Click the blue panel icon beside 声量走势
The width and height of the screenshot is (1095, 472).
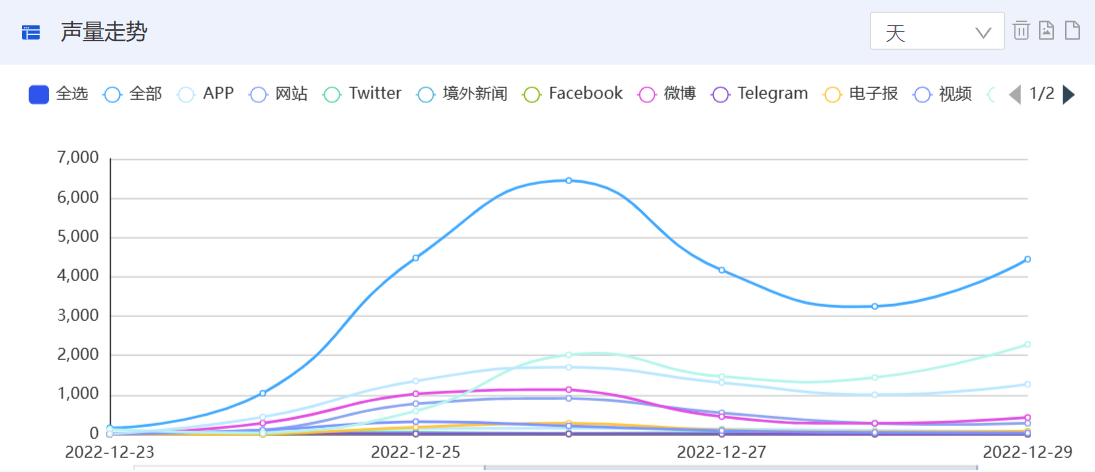tap(31, 32)
